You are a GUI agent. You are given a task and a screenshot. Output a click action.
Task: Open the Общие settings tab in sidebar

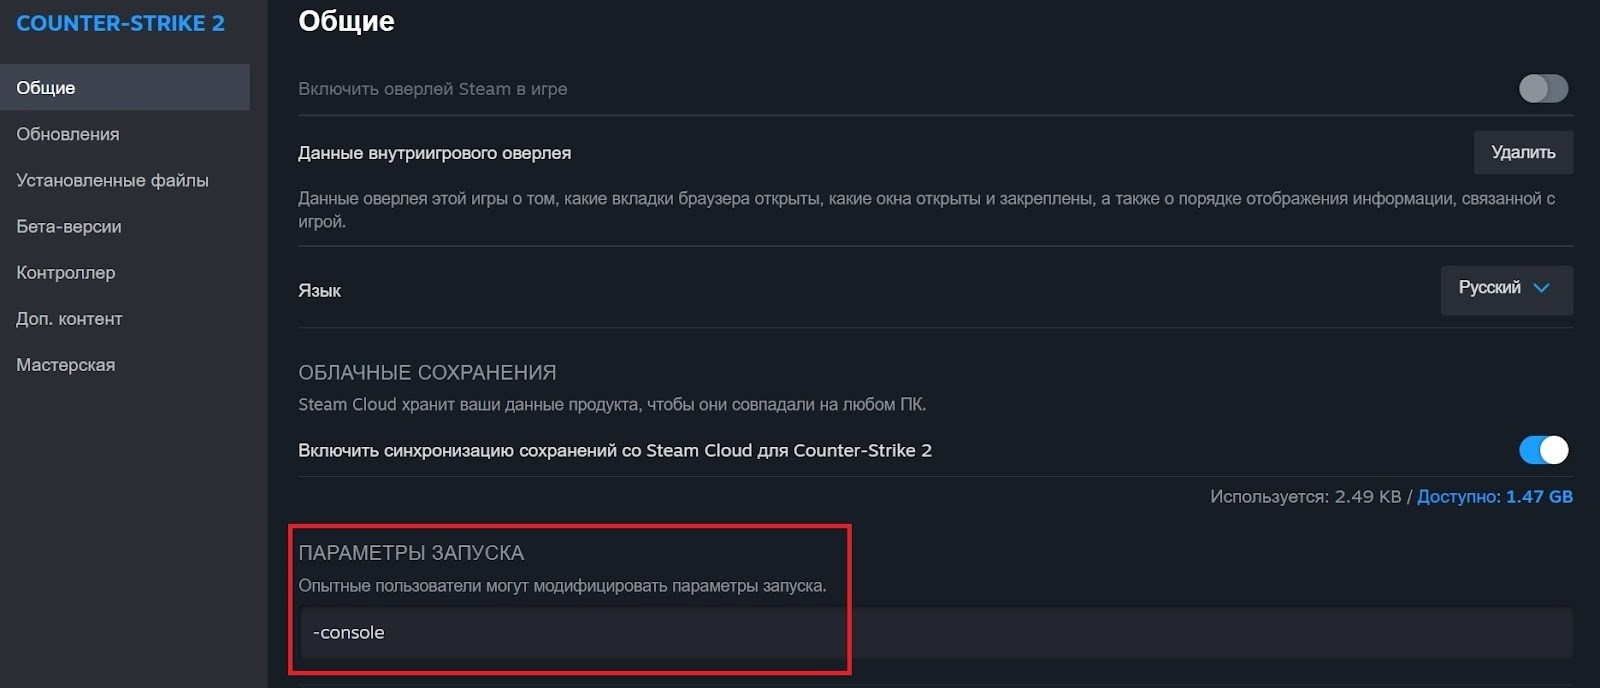[46, 88]
